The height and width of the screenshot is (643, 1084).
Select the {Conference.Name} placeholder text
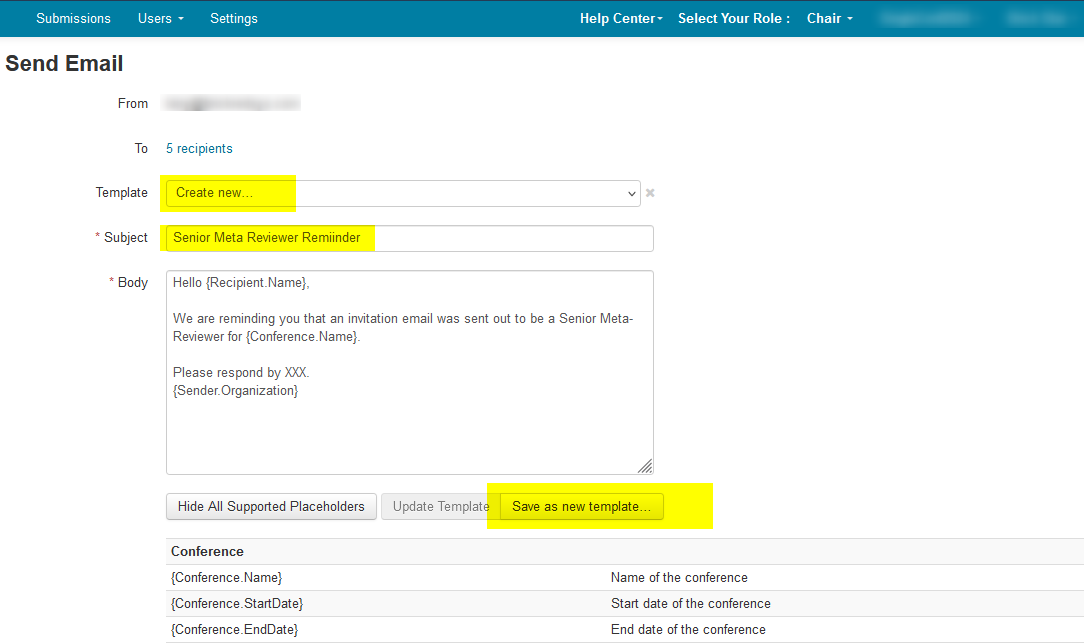coord(227,577)
